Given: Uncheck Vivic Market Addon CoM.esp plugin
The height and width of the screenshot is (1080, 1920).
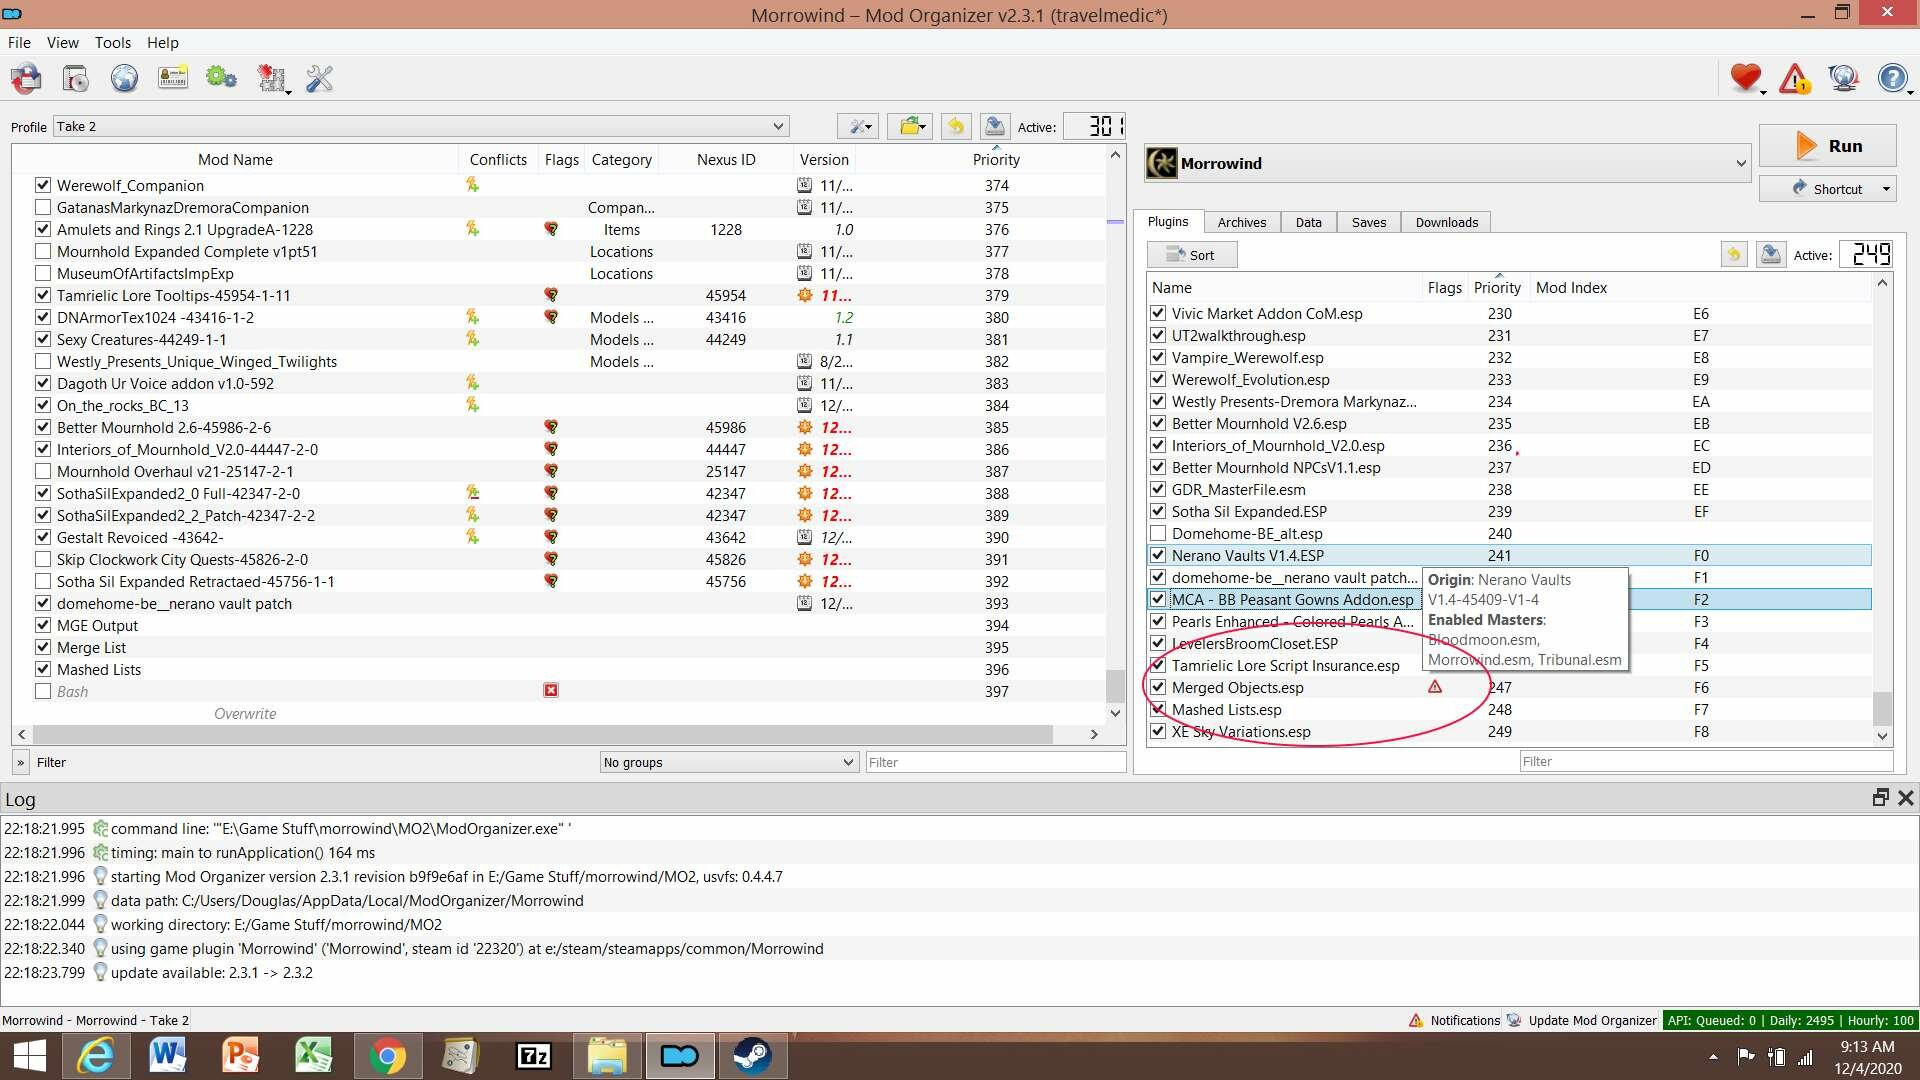Looking at the screenshot, I should pyautogui.click(x=1158, y=313).
